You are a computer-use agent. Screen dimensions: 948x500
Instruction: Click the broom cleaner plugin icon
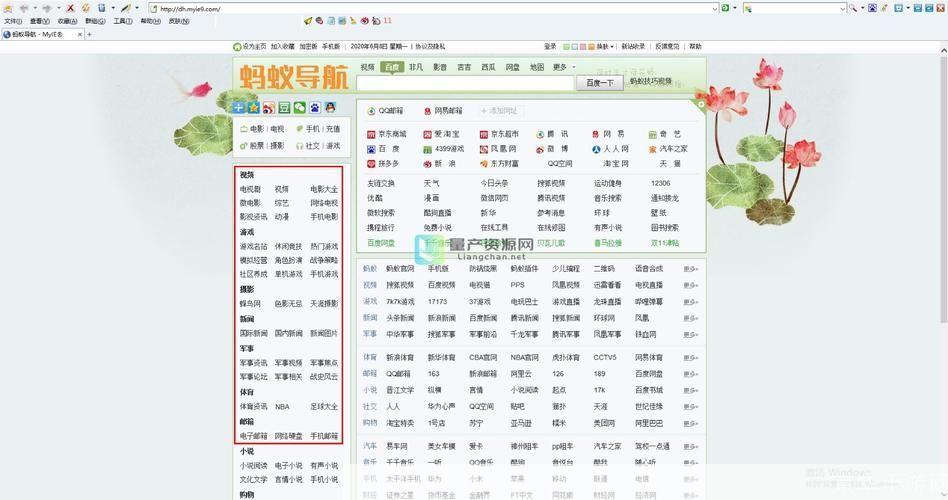click(x=353, y=21)
